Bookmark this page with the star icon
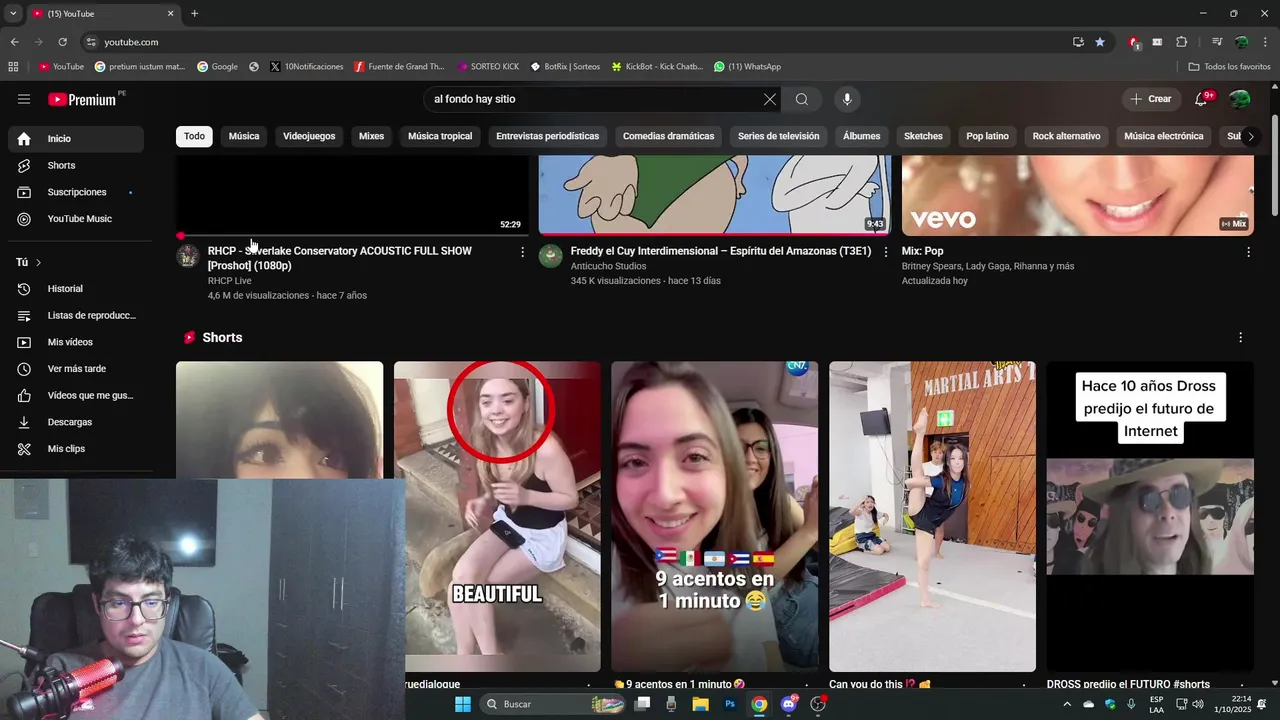 click(1100, 42)
